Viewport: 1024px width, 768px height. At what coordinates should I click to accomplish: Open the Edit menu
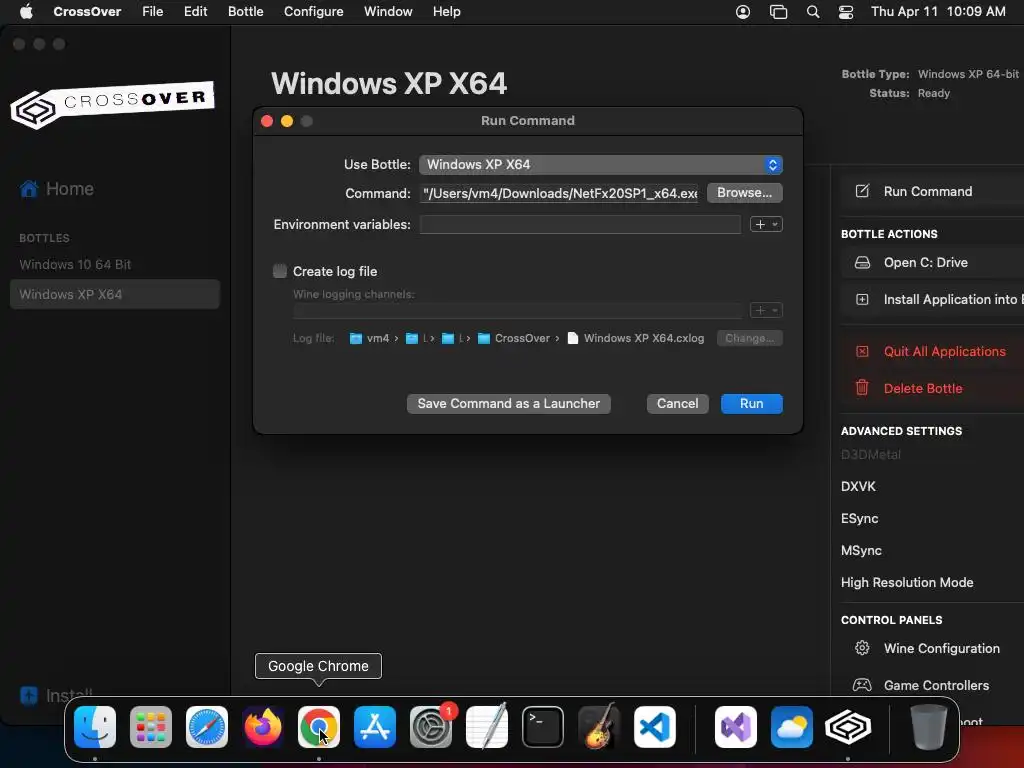tap(195, 12)
